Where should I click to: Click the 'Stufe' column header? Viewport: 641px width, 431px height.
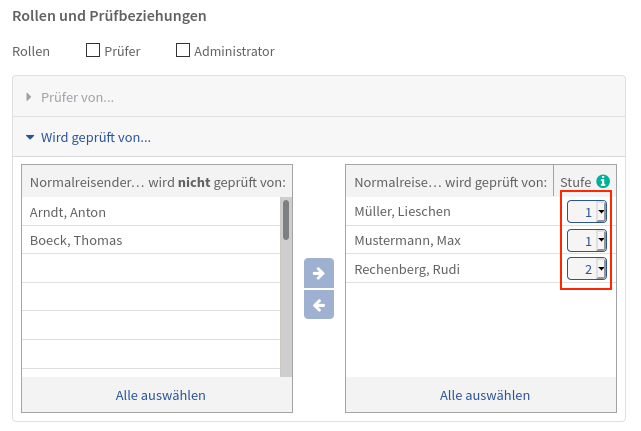coord(575,182)
